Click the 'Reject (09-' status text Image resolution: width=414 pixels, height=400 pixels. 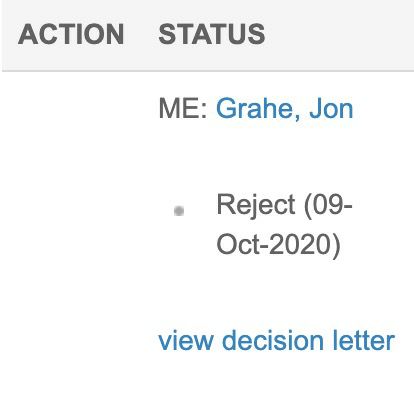click(284, 204)
